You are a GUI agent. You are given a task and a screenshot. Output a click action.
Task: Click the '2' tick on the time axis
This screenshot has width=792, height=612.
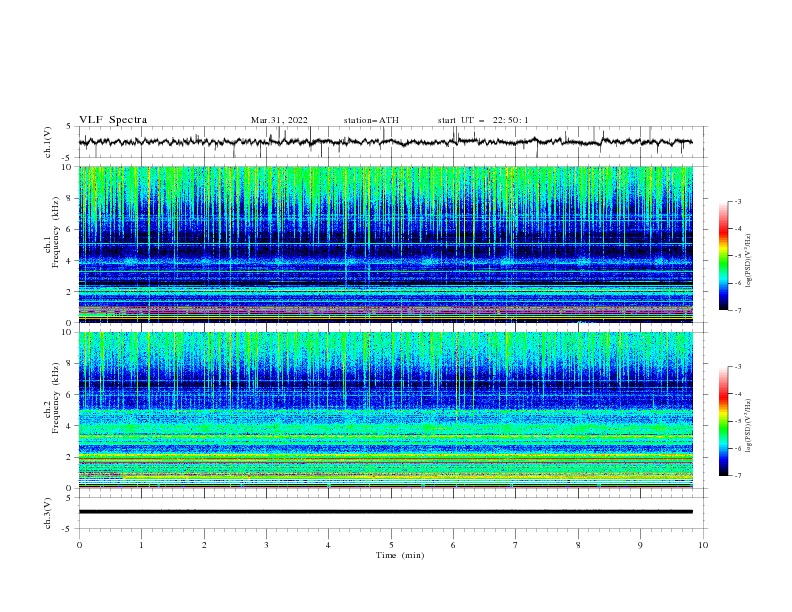click(204, 545)
